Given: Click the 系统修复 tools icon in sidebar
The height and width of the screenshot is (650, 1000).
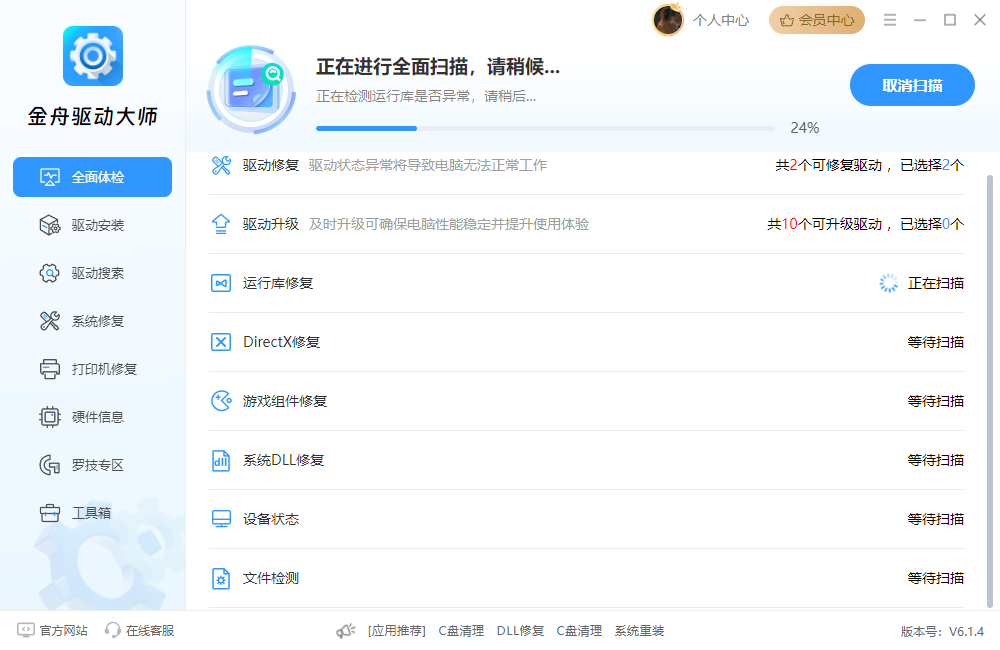Looking at the screenshot, I should pyautogui.click(x=50, y=321).
